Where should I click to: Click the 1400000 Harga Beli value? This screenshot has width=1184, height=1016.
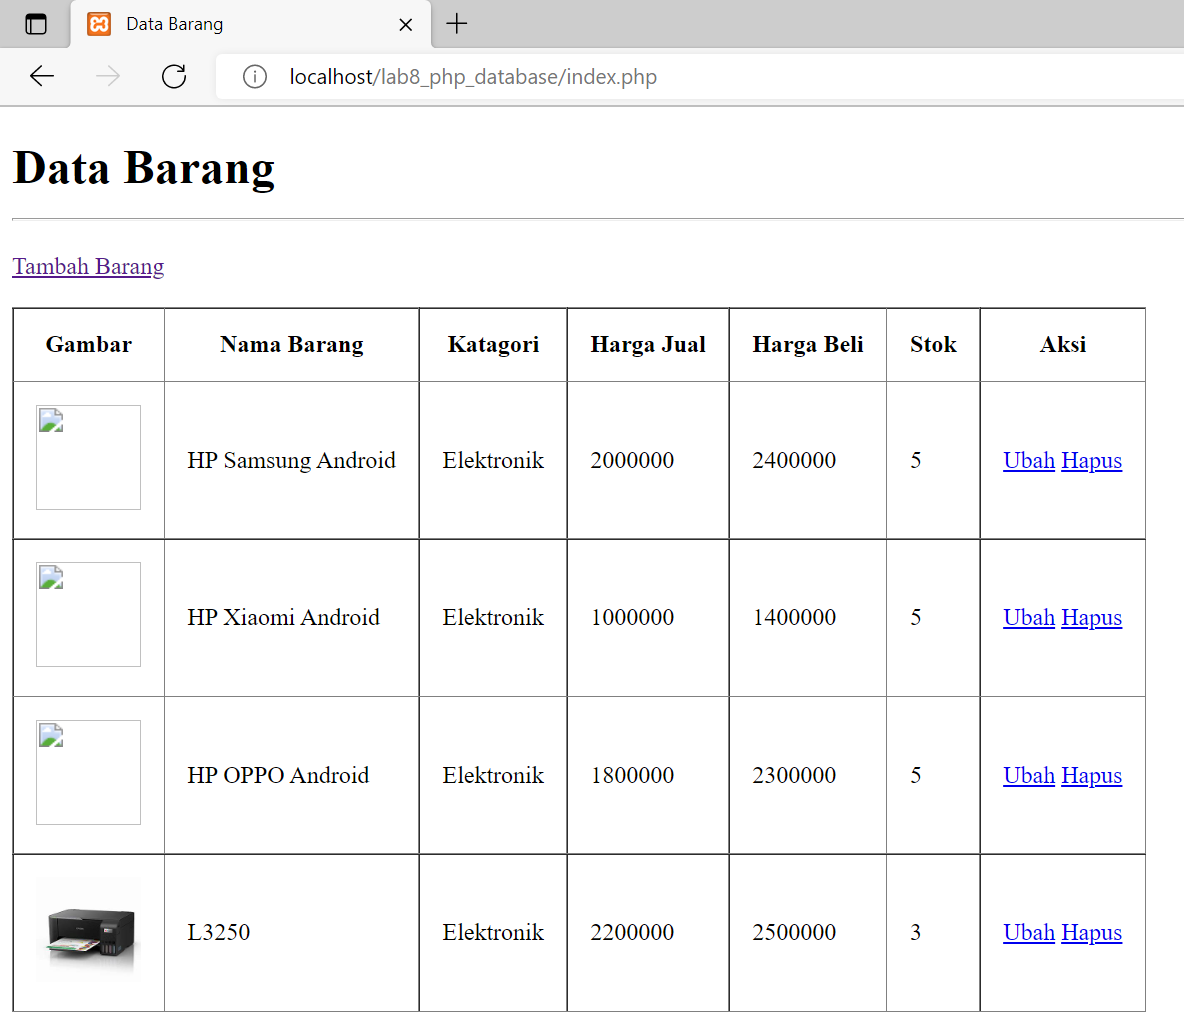tap(794, 617)
